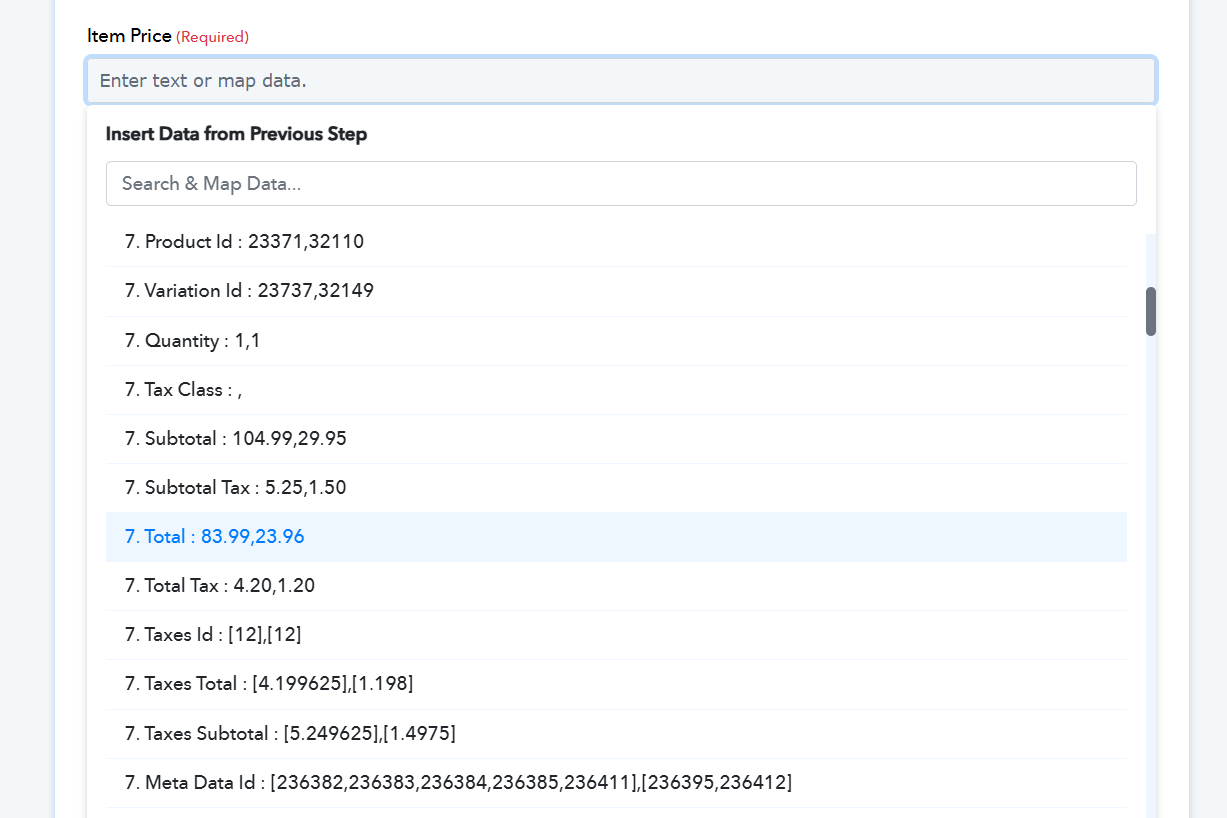1227x818 pixels.
Task: Map '7. Subtotal : 104.99,29.95' data
Action: [616, 439]
